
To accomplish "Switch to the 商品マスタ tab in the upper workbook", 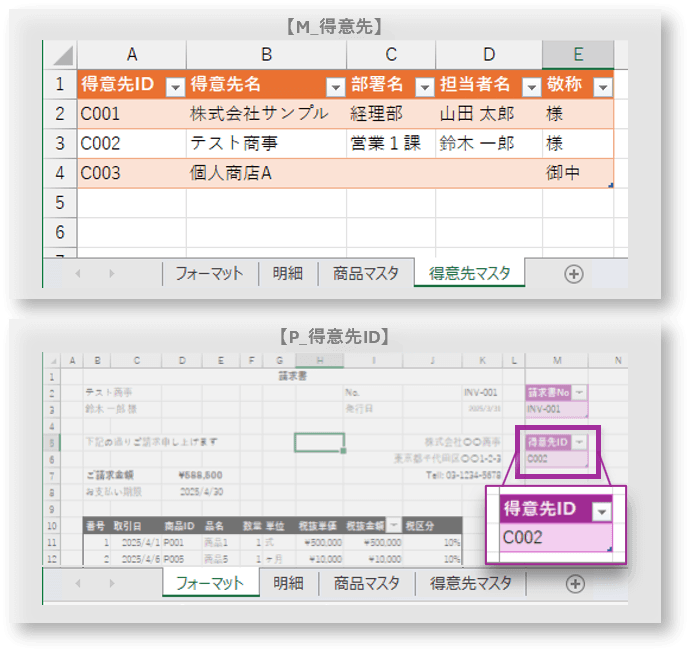I will (x=366, y=272).
